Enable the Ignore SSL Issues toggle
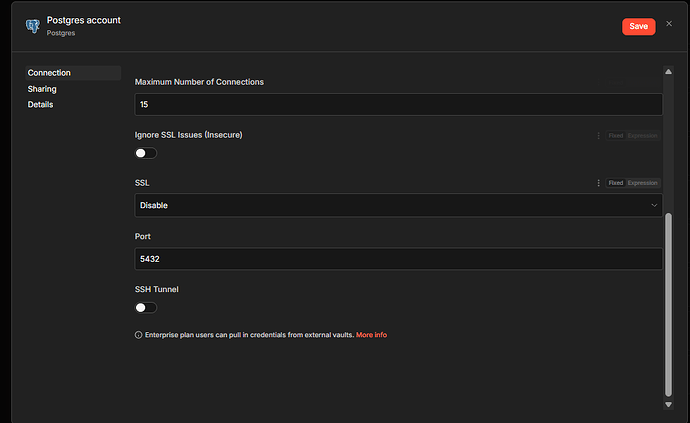690x423 pixels. point(146,153)
